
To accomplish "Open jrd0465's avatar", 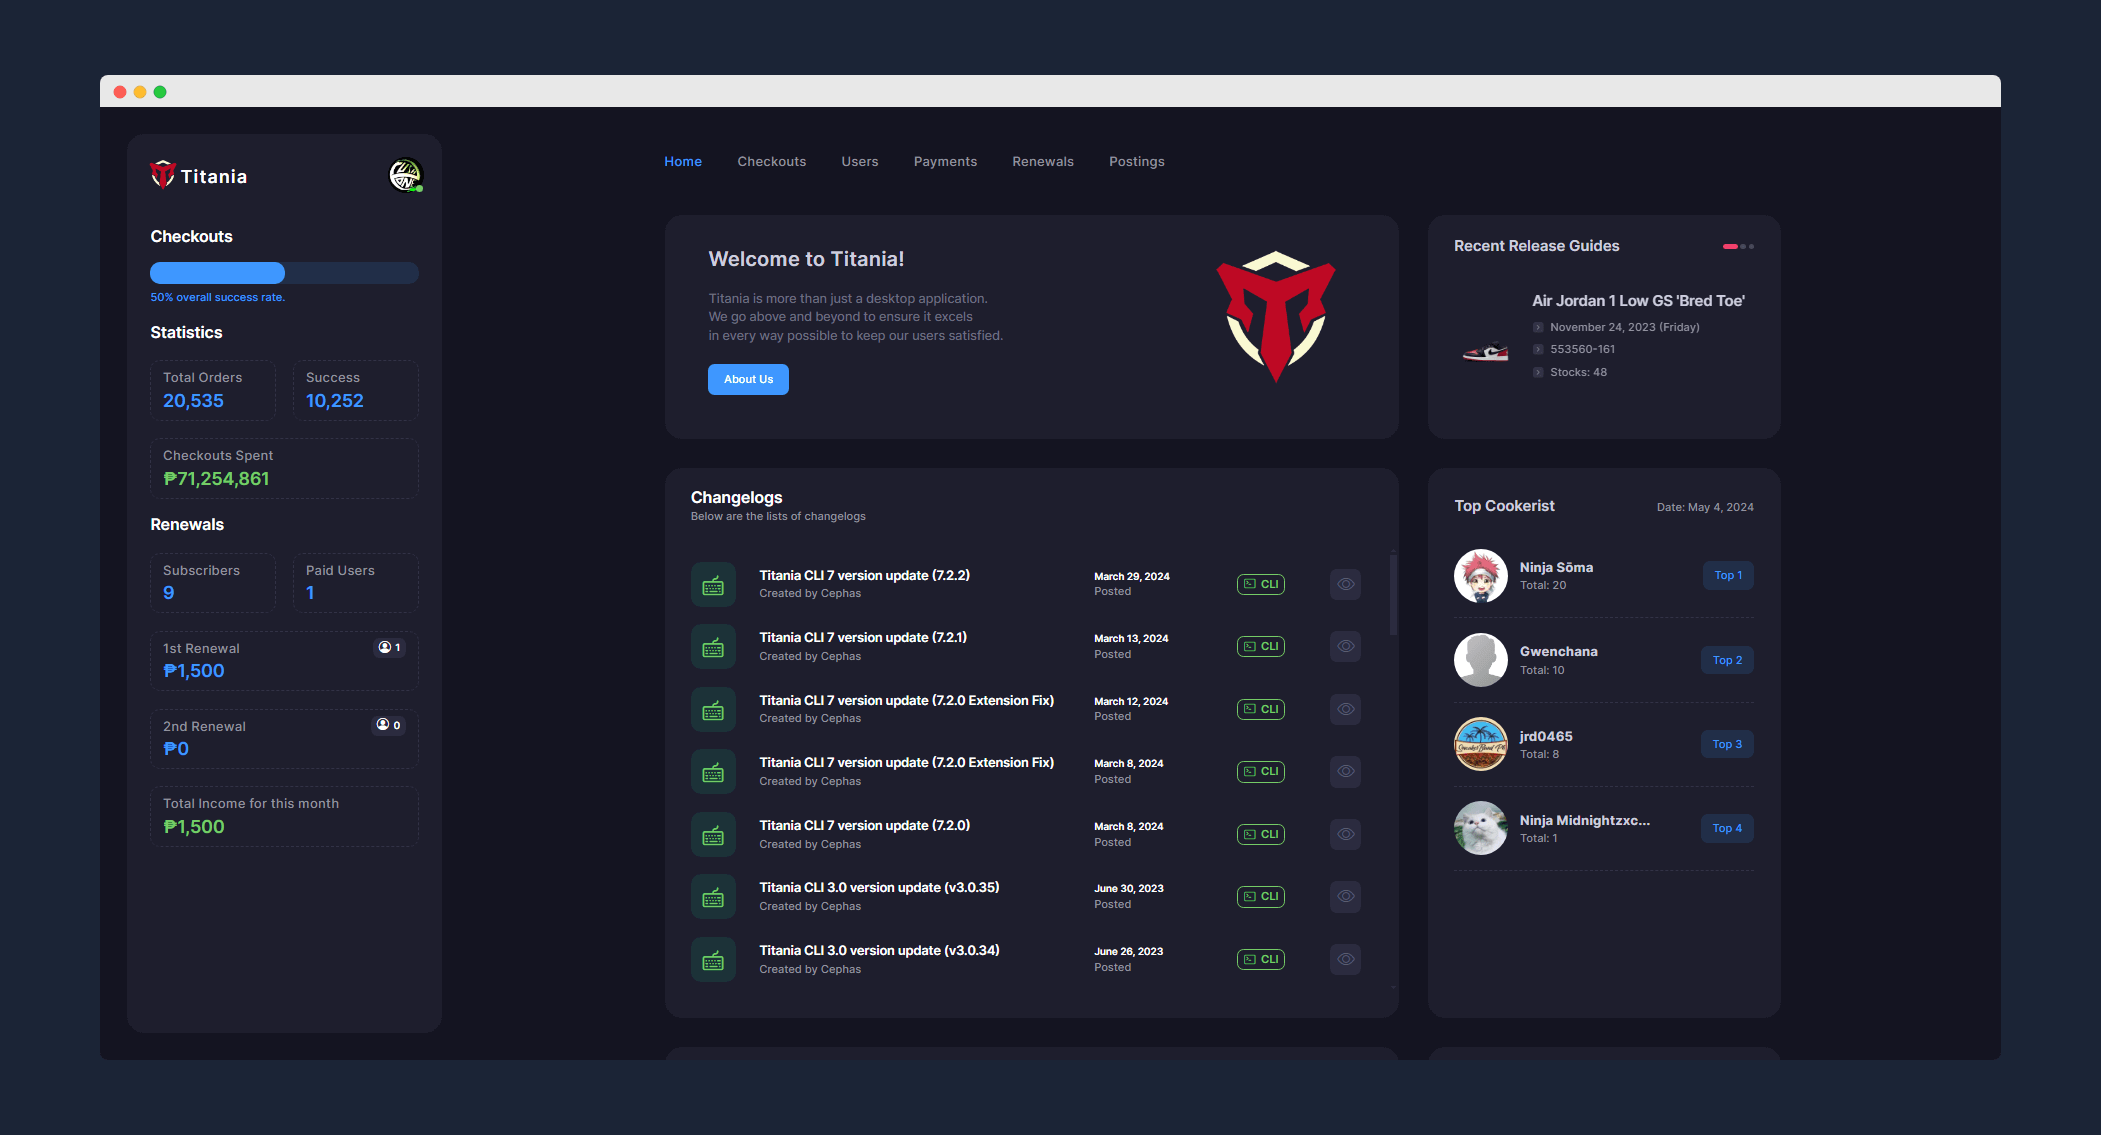I will pos(1480,744).
